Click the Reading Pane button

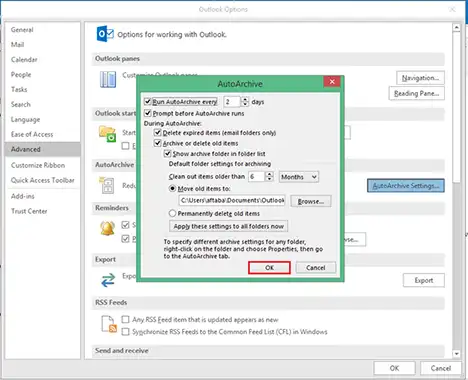tap(416, 93)
